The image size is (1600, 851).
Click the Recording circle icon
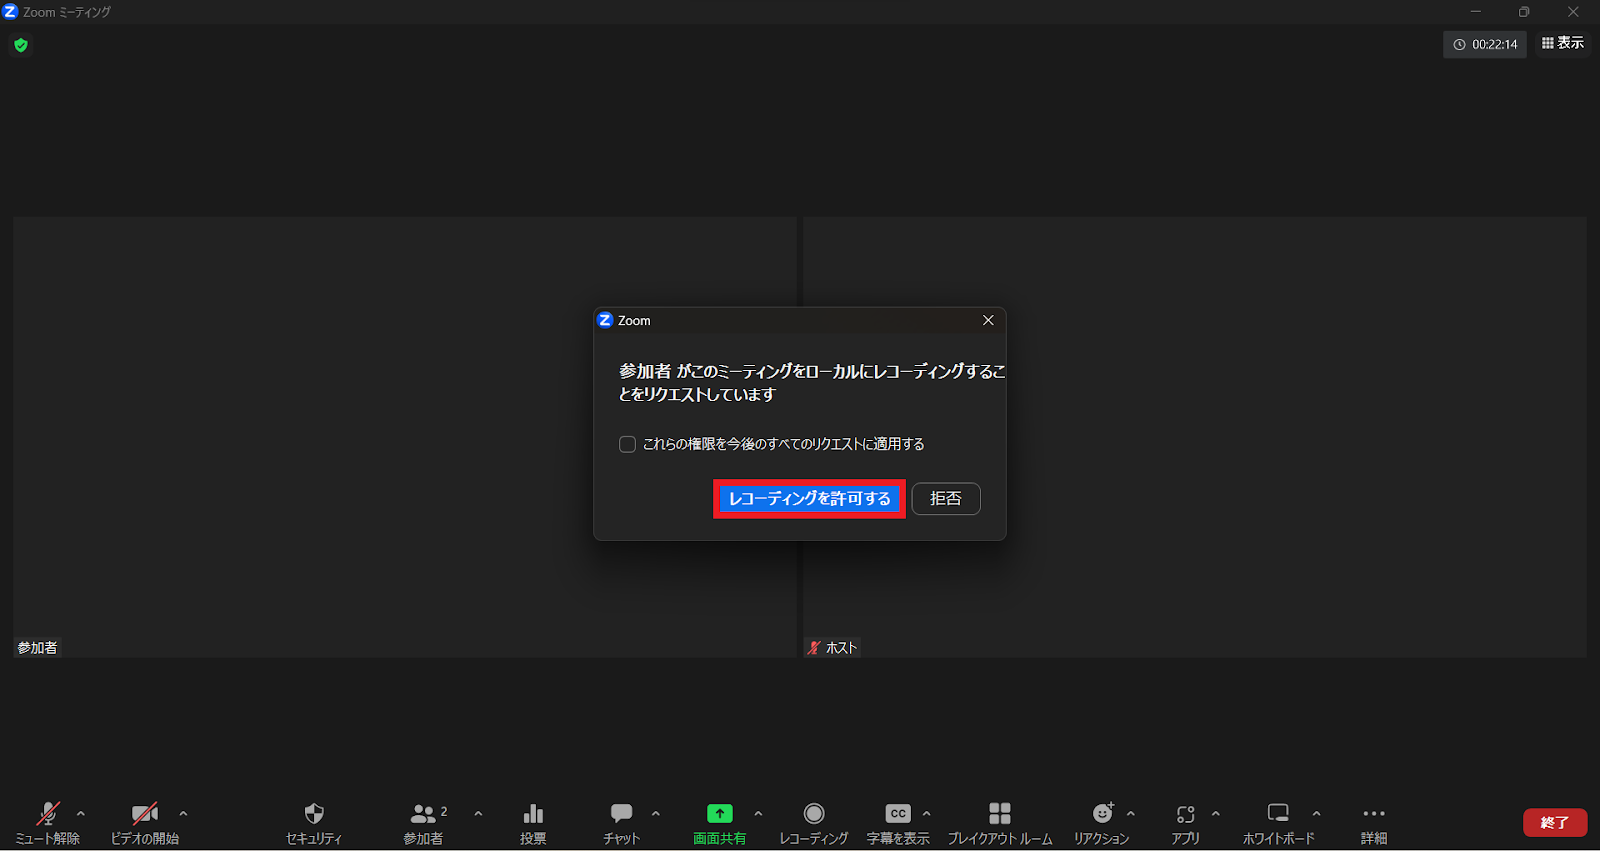pos(814,814)
